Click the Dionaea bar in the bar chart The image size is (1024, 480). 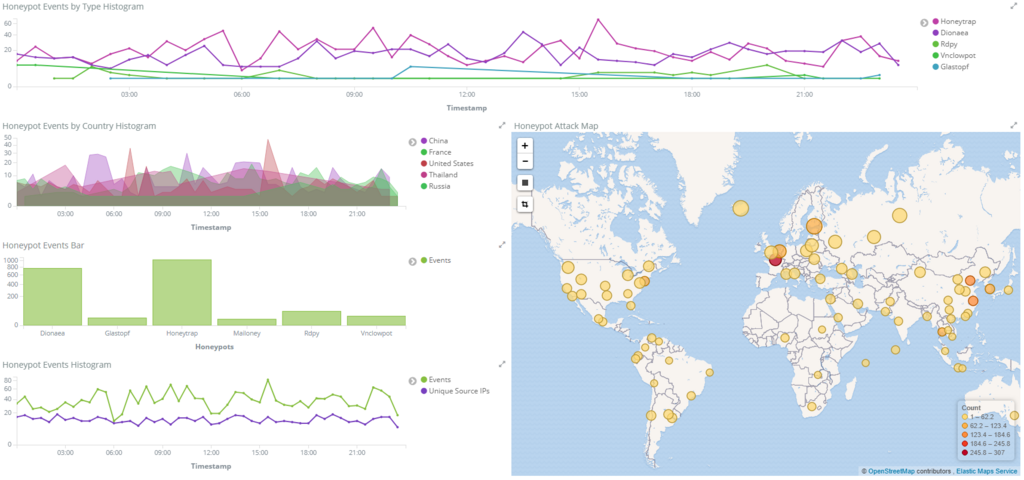[x=53, y=296]
